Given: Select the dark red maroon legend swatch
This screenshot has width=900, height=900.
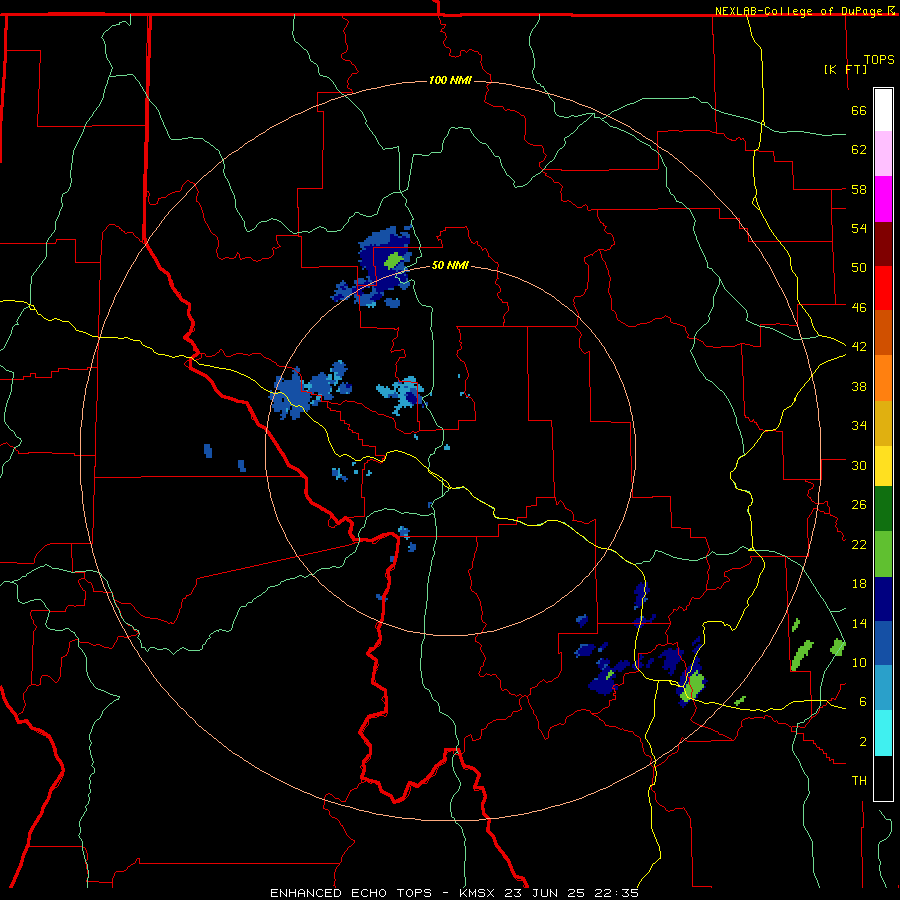Looking at the screenshot, I should [883, 243].
